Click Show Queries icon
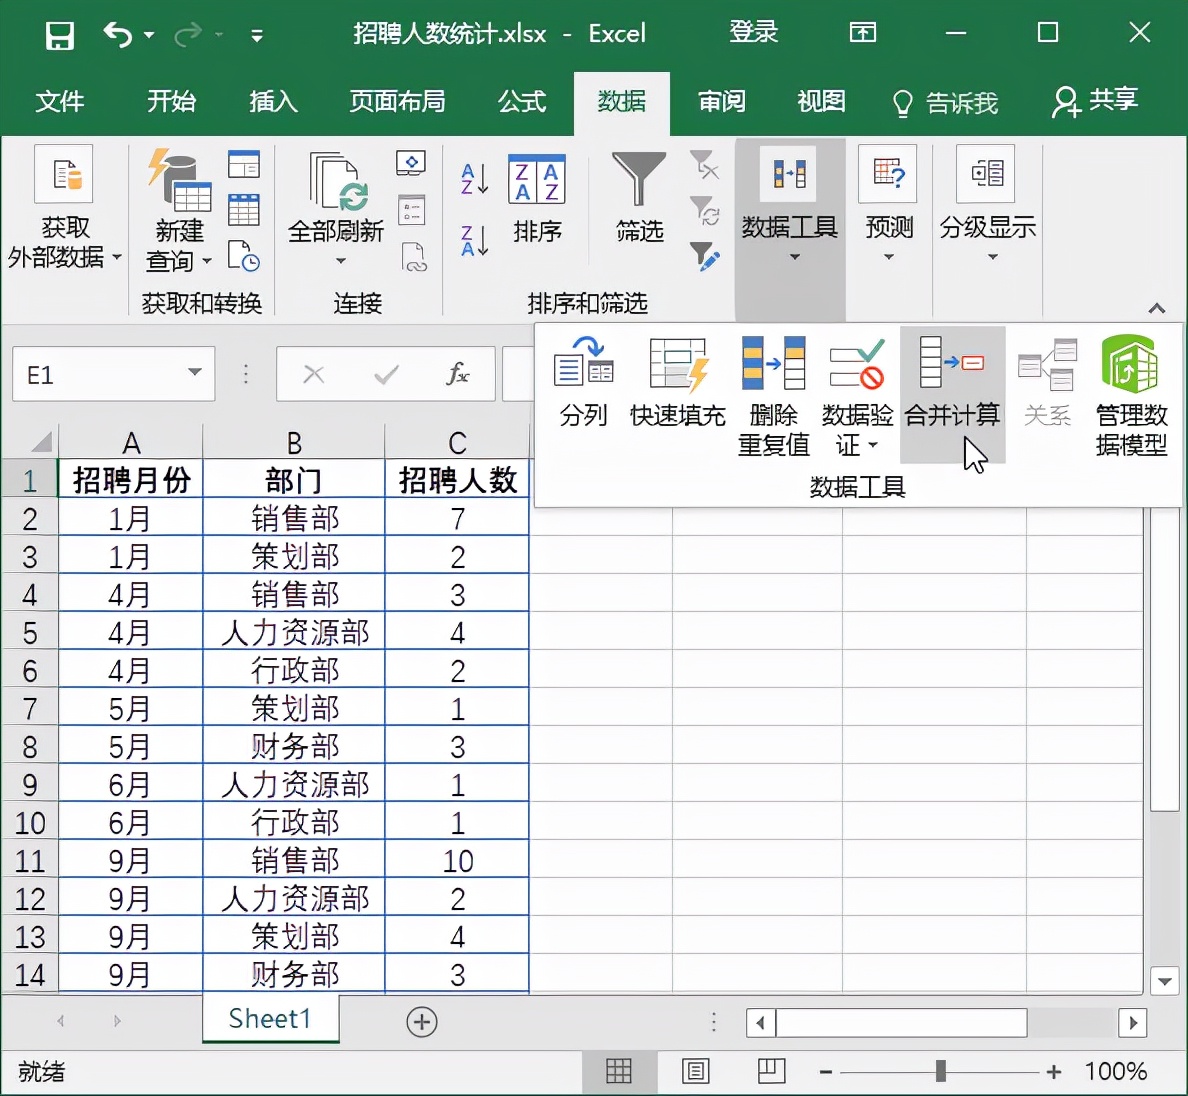 click(x=244, y=164)
